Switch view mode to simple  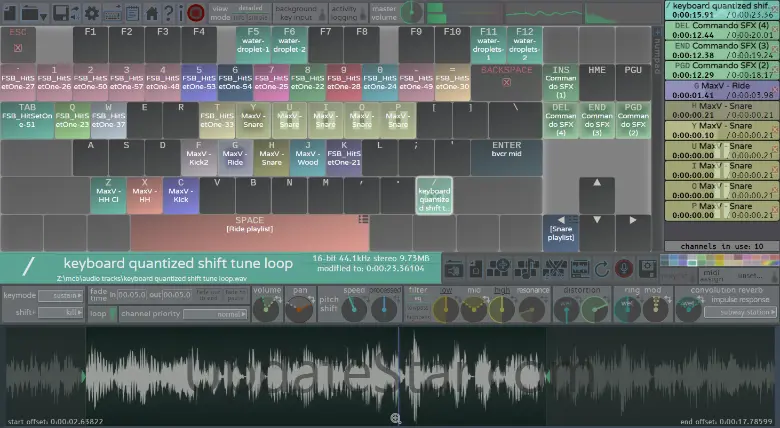pyautogui.click(x=257, y=18)
